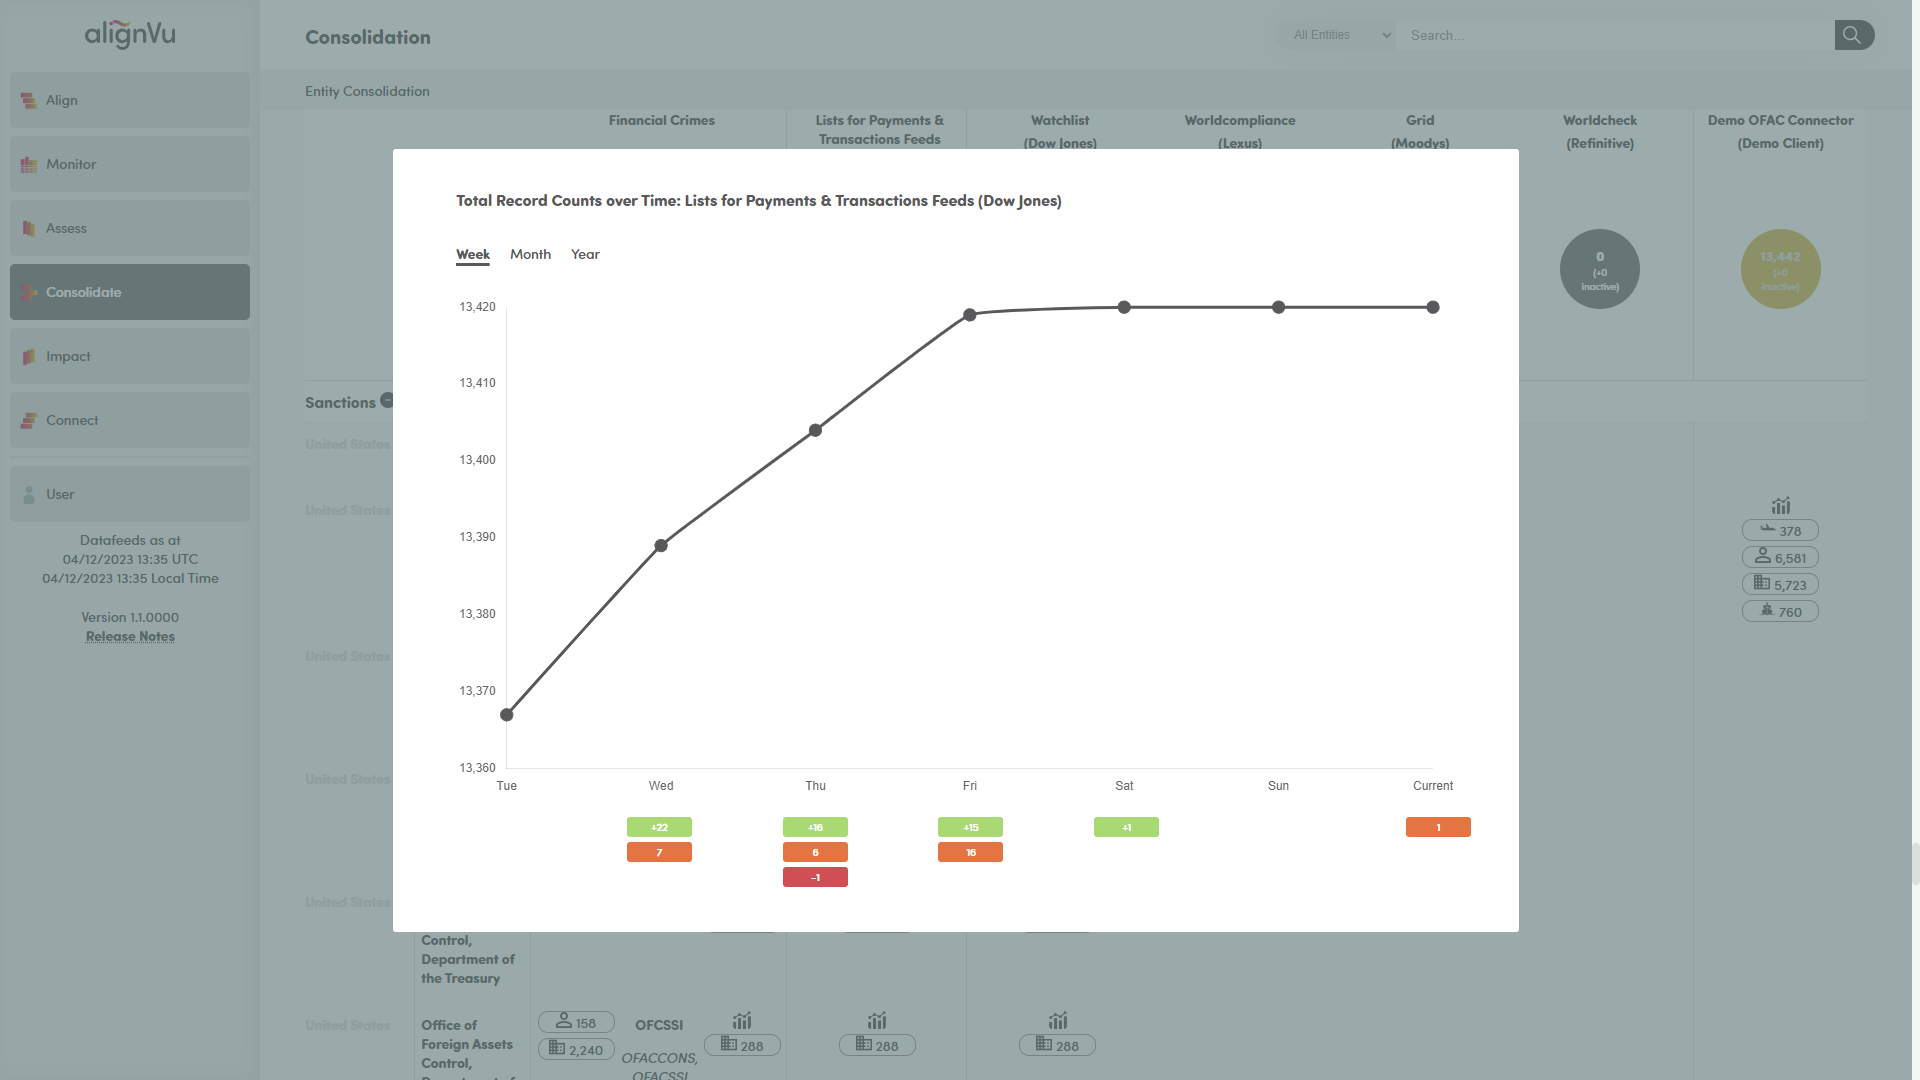The height and width of the screenshot is (1080, 1920).
Task: Collapse the Sanctions section toggle
Action: pyautogui.click(x=387, y=400)
